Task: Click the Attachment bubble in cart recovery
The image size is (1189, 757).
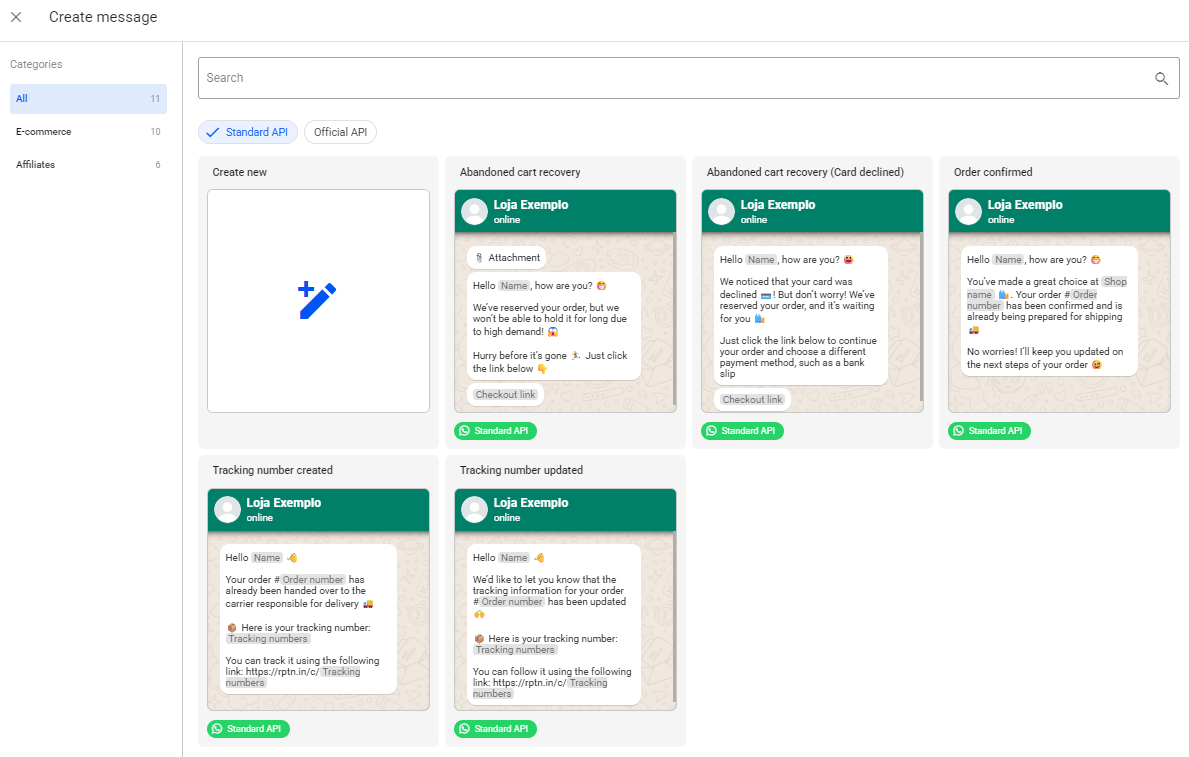Action: 507,258
